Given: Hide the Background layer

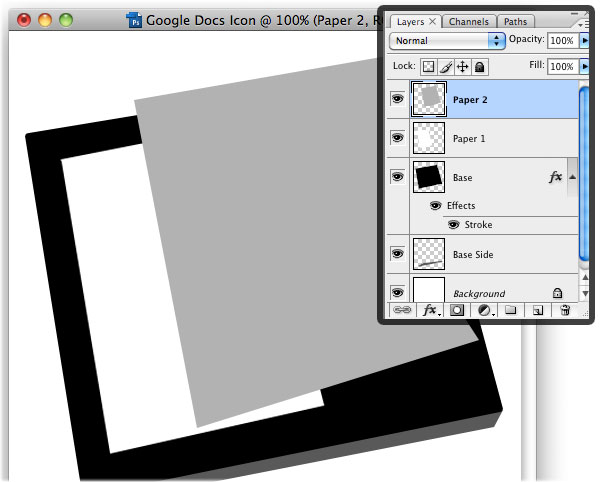Looking at the screenshot, I should (x=398, y=292).
